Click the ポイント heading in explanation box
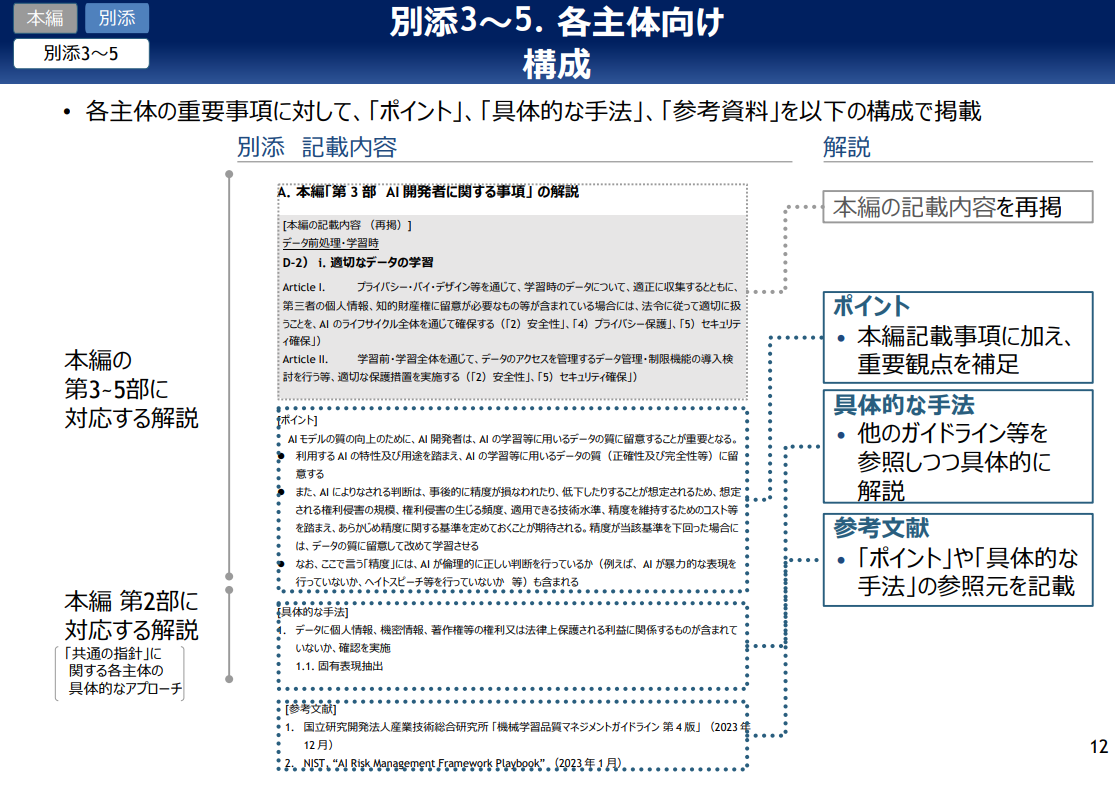The width and height of the screenshot is (1115, 788). (871, 306)
